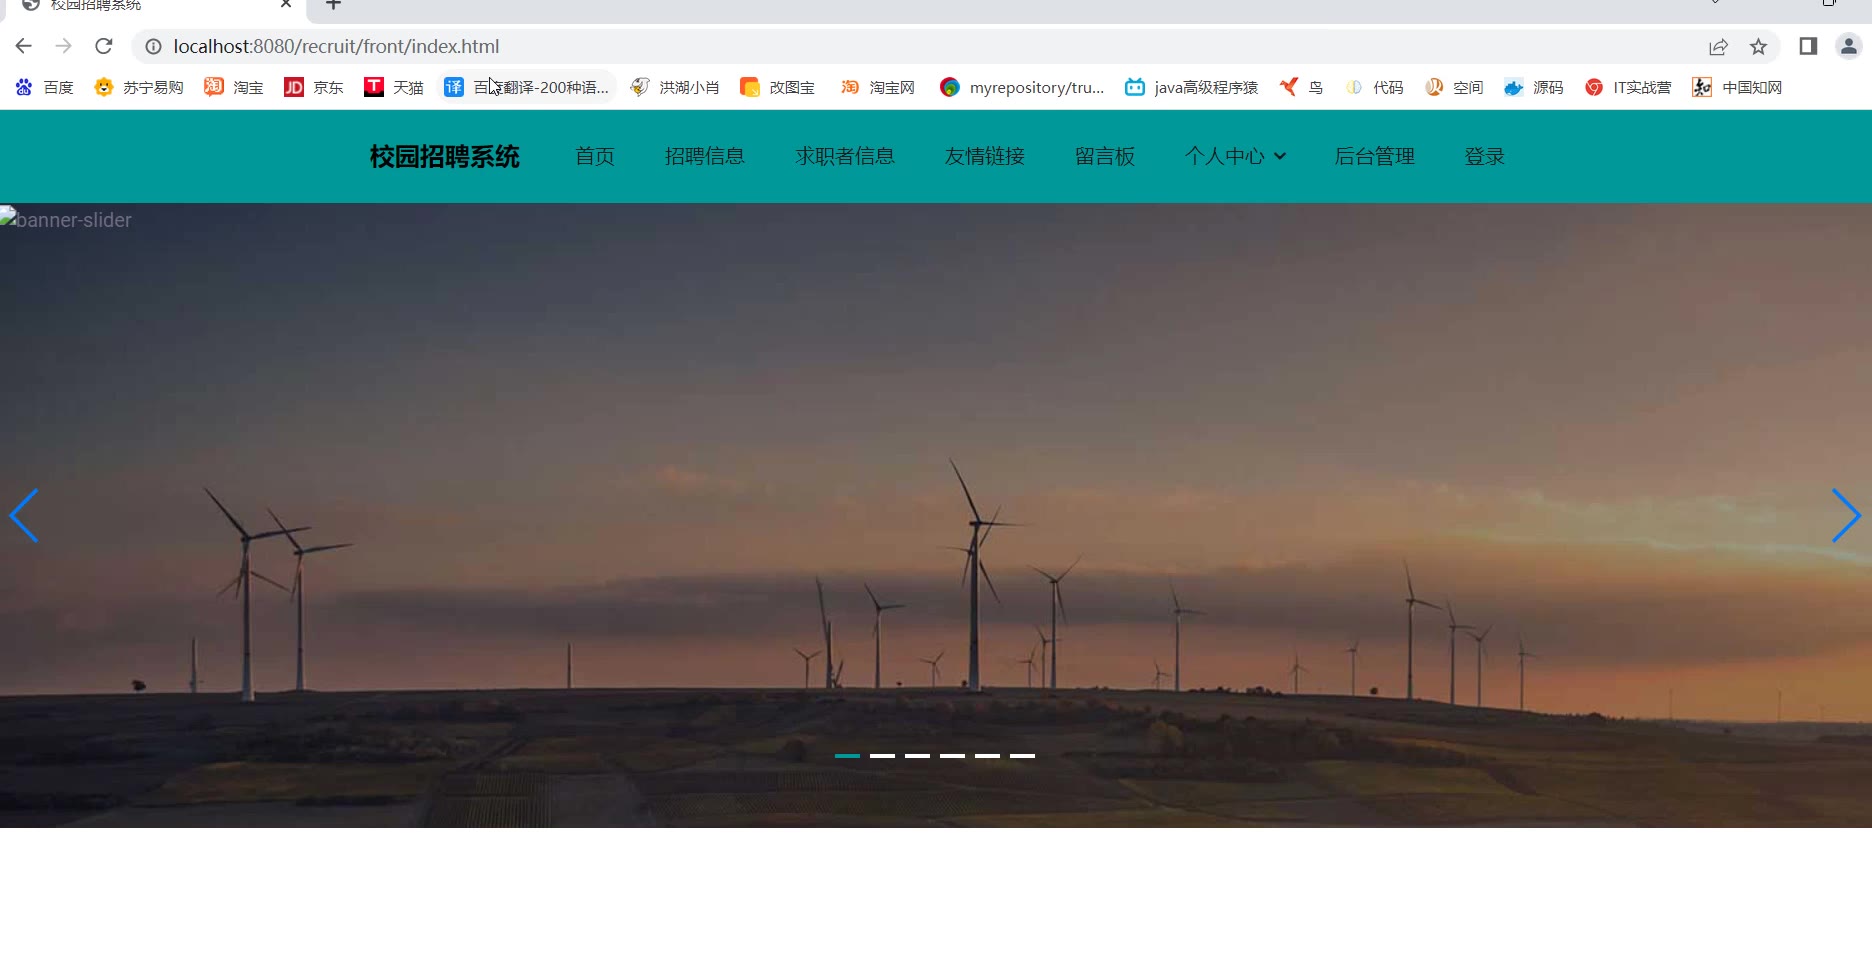The width and height of the screenshot is (1872, 960).
Task: Open the 空间 bookmark
Action: click(1454, 87)
